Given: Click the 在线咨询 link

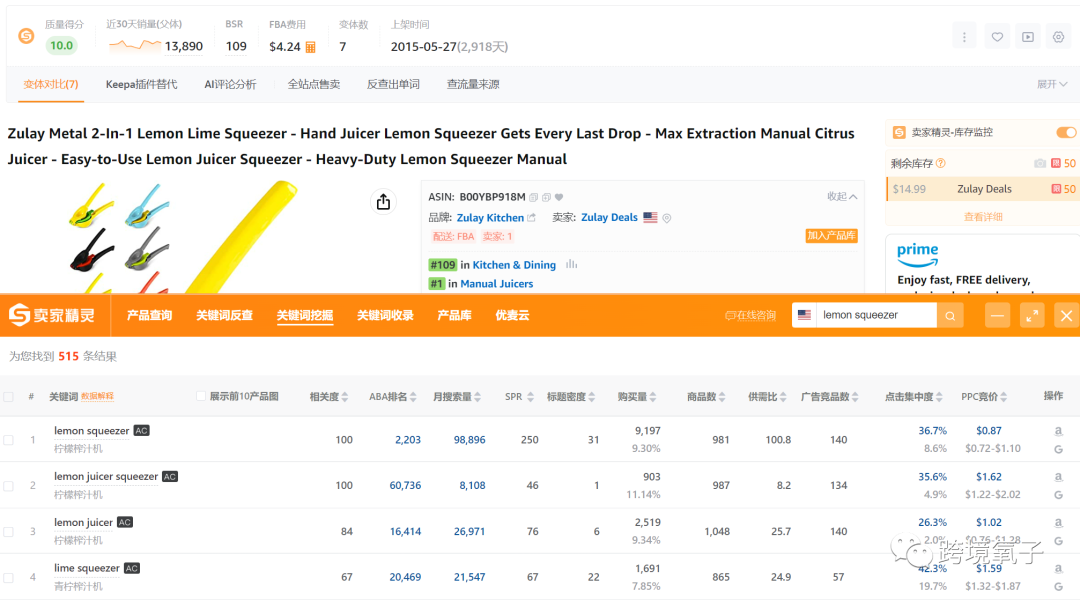Looking at the screenshot, I should point(750,315).
